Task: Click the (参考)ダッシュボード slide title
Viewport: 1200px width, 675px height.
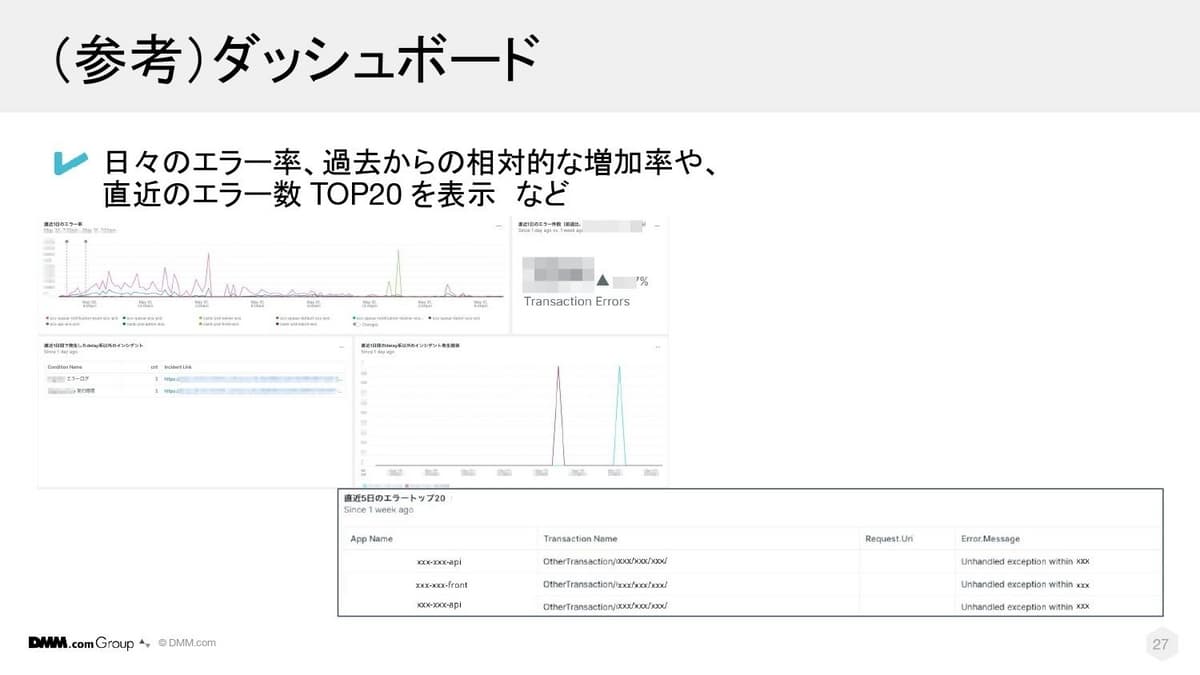Action: tap(296, 58)
